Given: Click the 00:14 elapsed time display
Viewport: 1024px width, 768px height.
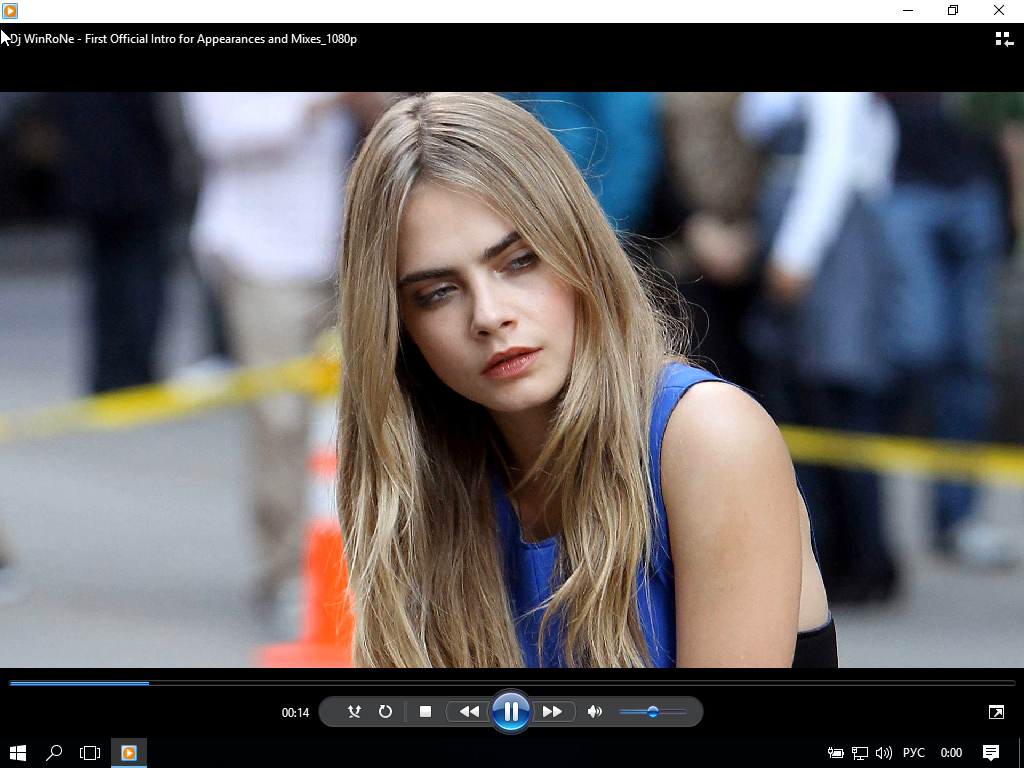Looking at the screenshot, I should 295,712.
